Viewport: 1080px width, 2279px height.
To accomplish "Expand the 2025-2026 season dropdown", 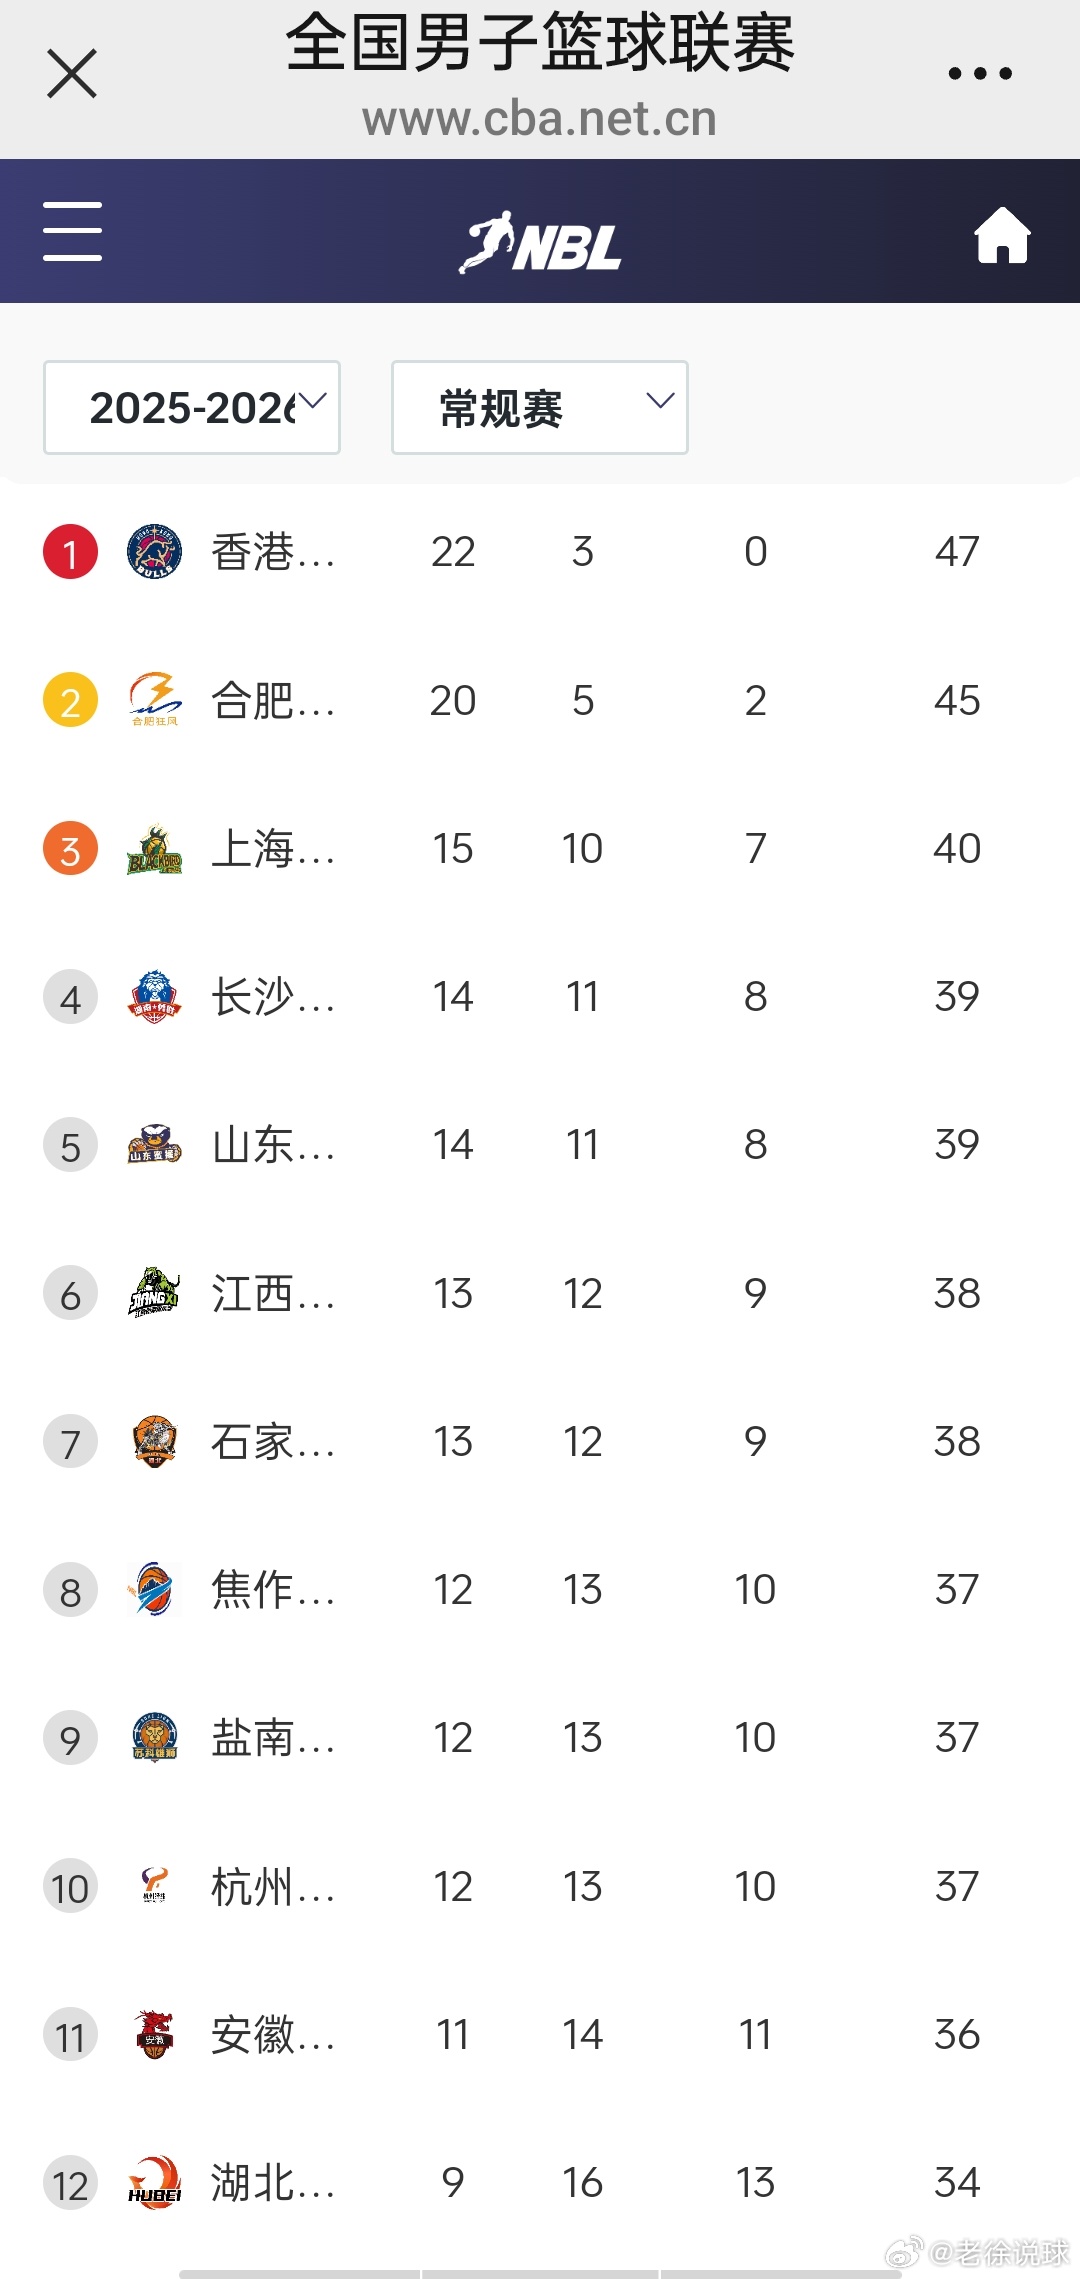I will tap(192, 407).
